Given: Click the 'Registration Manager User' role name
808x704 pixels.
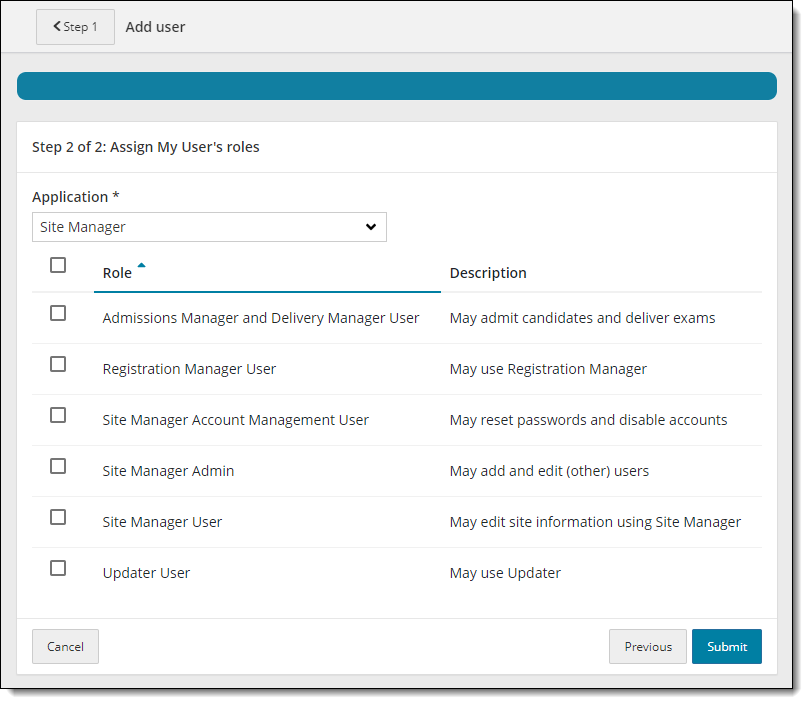Looking at the screenshot, I should [189, 370].
